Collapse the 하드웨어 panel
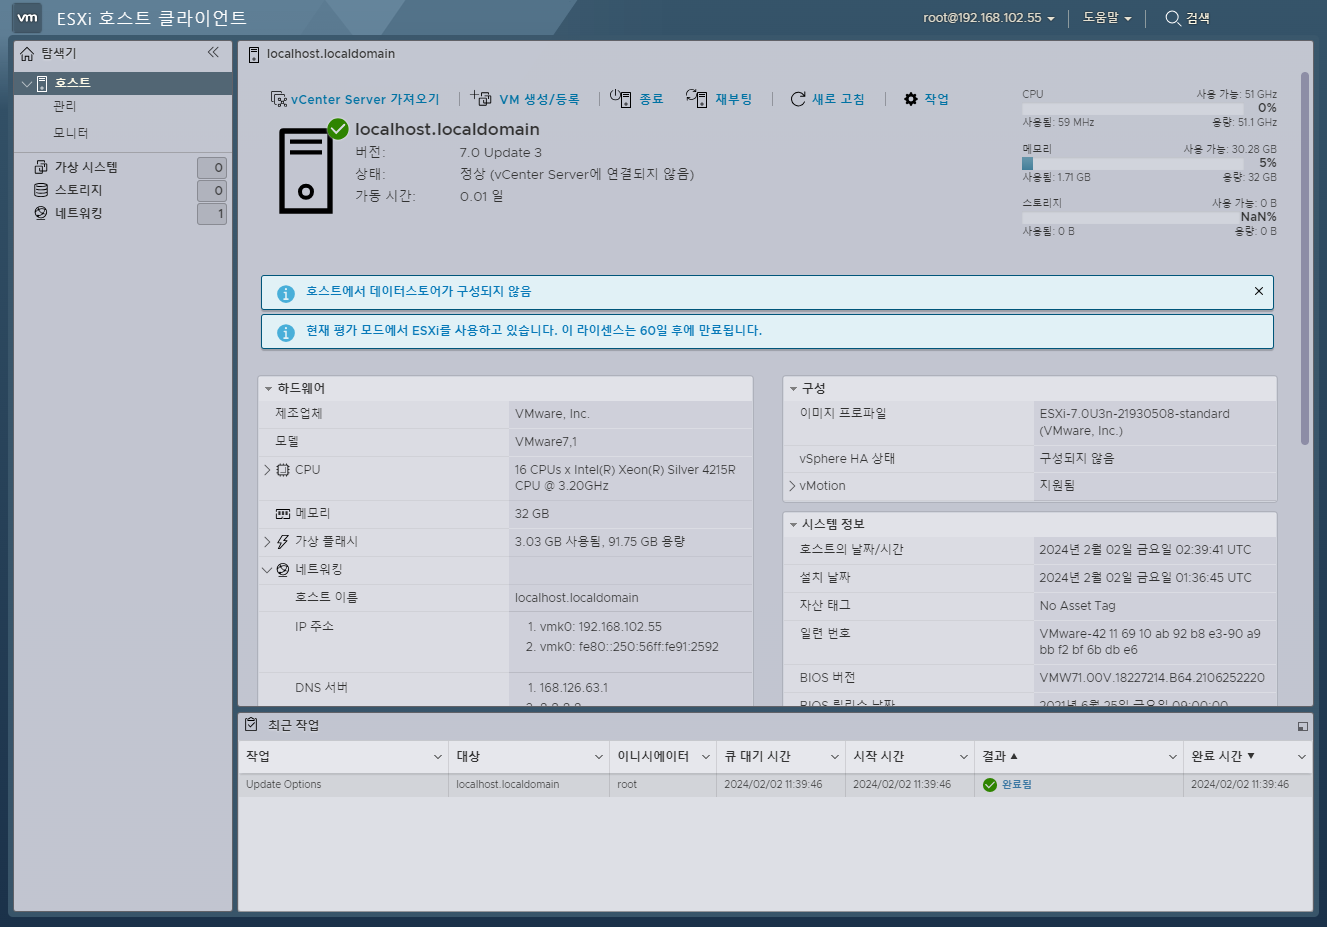 coord(268,388)
